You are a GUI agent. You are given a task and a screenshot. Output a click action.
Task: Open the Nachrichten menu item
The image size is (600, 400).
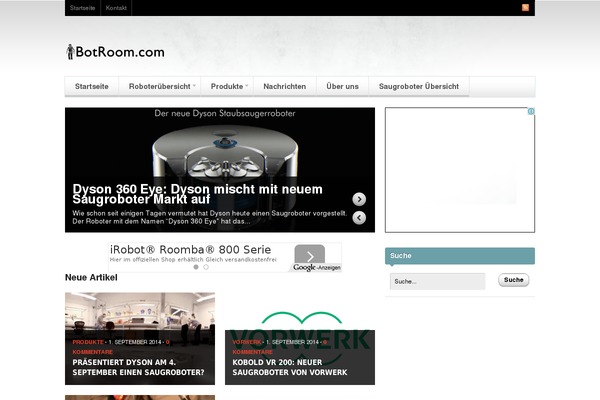click(285, 87)
